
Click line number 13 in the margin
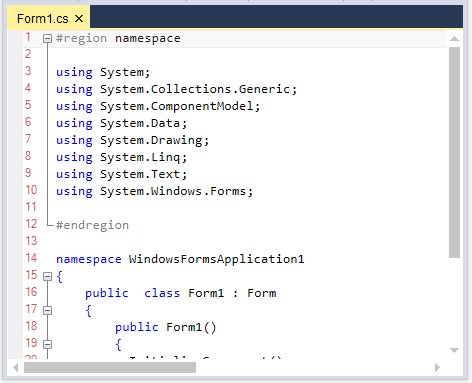[x=31, y=241]
